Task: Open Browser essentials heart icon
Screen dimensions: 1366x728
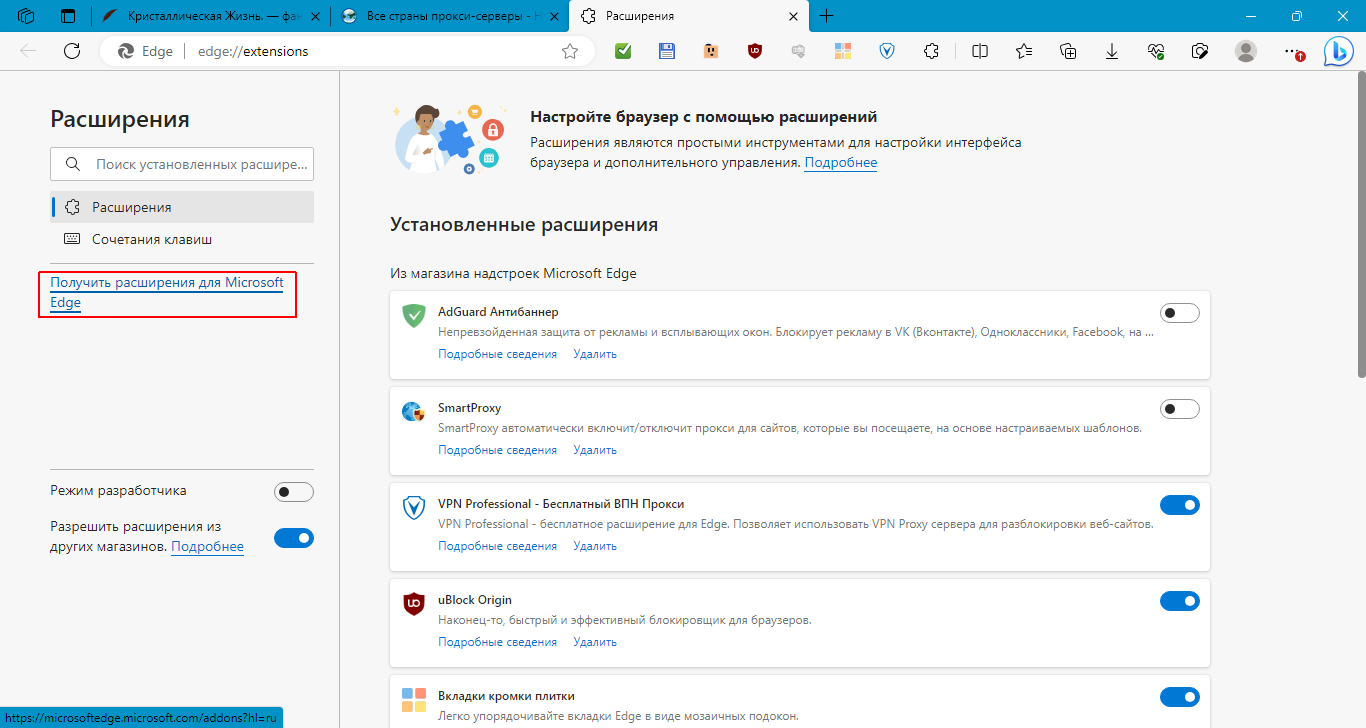Action: click(1156, 51)
